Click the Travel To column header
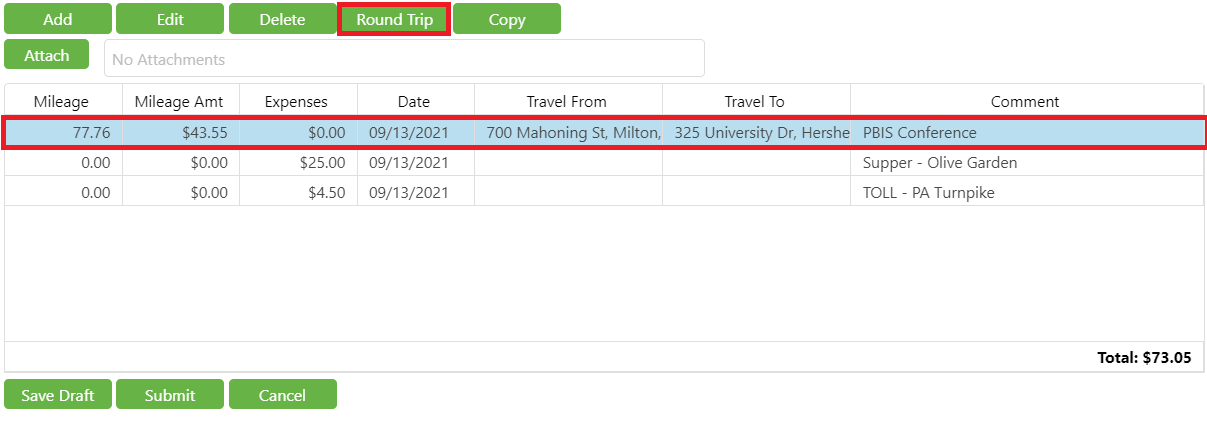 [755, 101]
